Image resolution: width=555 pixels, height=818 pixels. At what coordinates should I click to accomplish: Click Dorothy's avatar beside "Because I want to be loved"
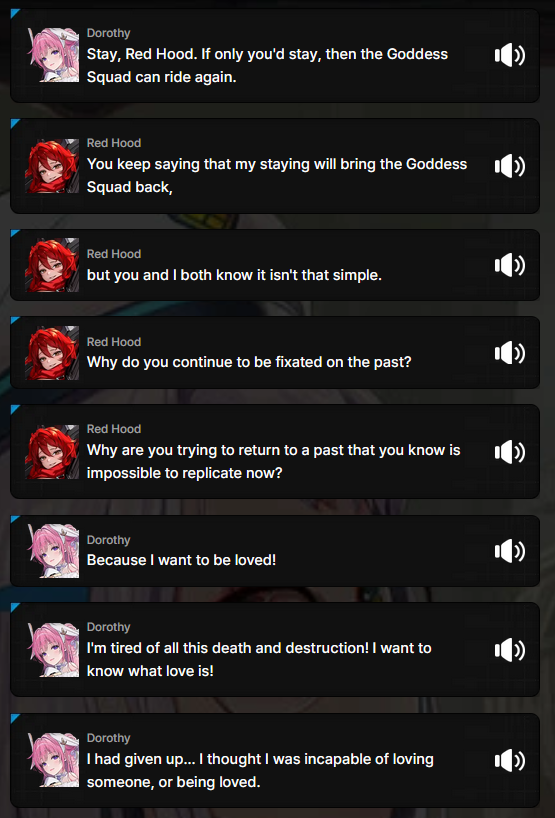(x=53, y=551)
